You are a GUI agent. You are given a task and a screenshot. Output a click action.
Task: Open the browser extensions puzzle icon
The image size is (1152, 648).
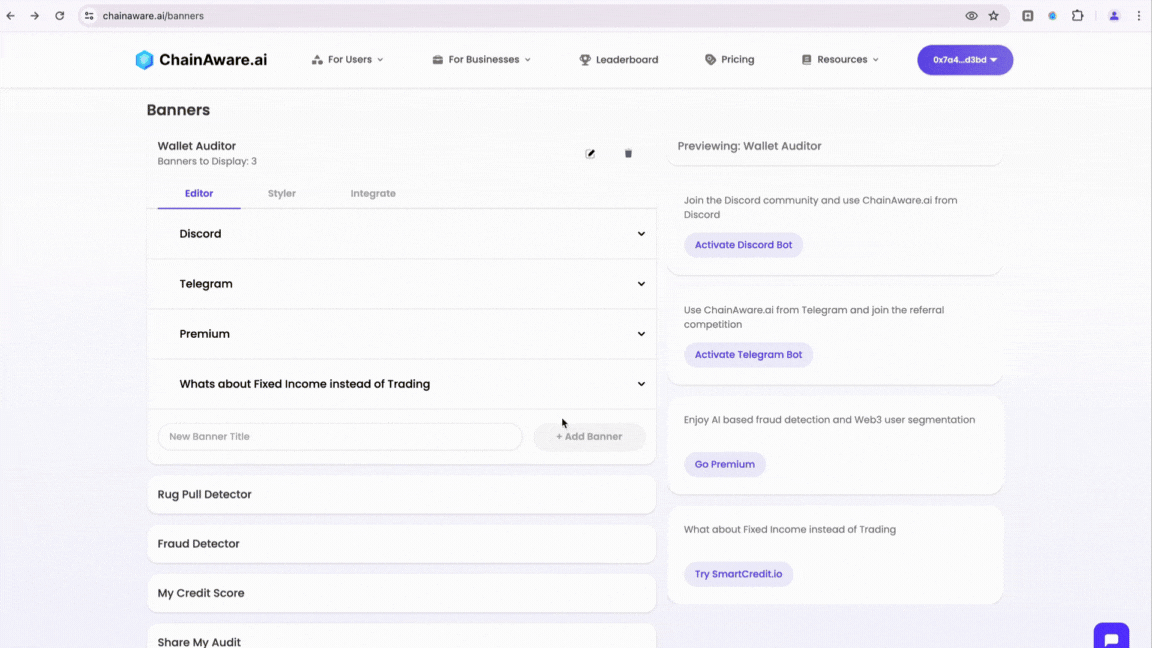pos(1077,15)
